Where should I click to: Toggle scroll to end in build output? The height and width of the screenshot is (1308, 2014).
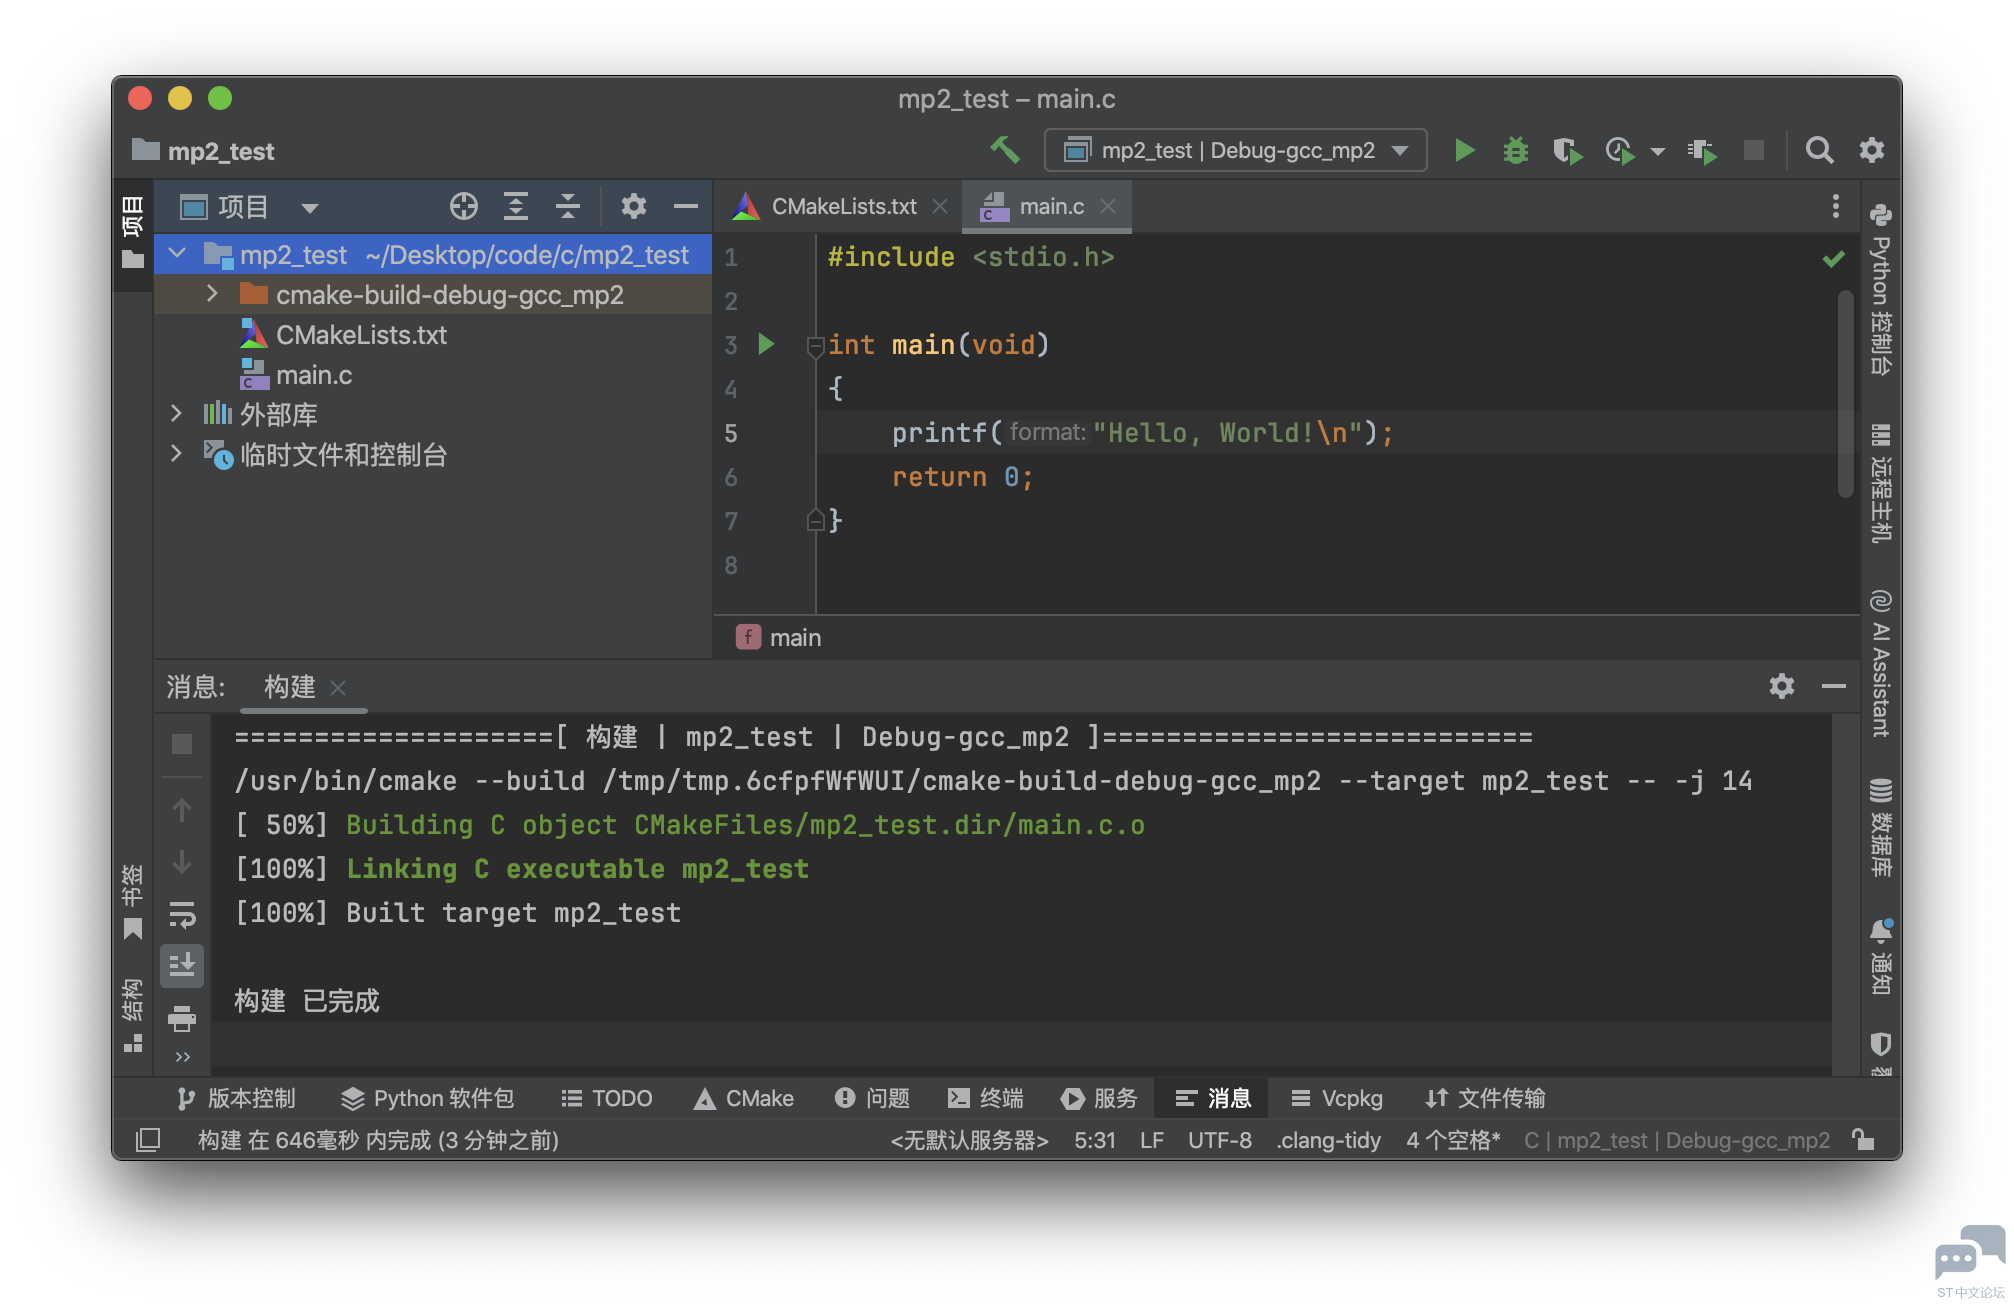tap(182, 966)
